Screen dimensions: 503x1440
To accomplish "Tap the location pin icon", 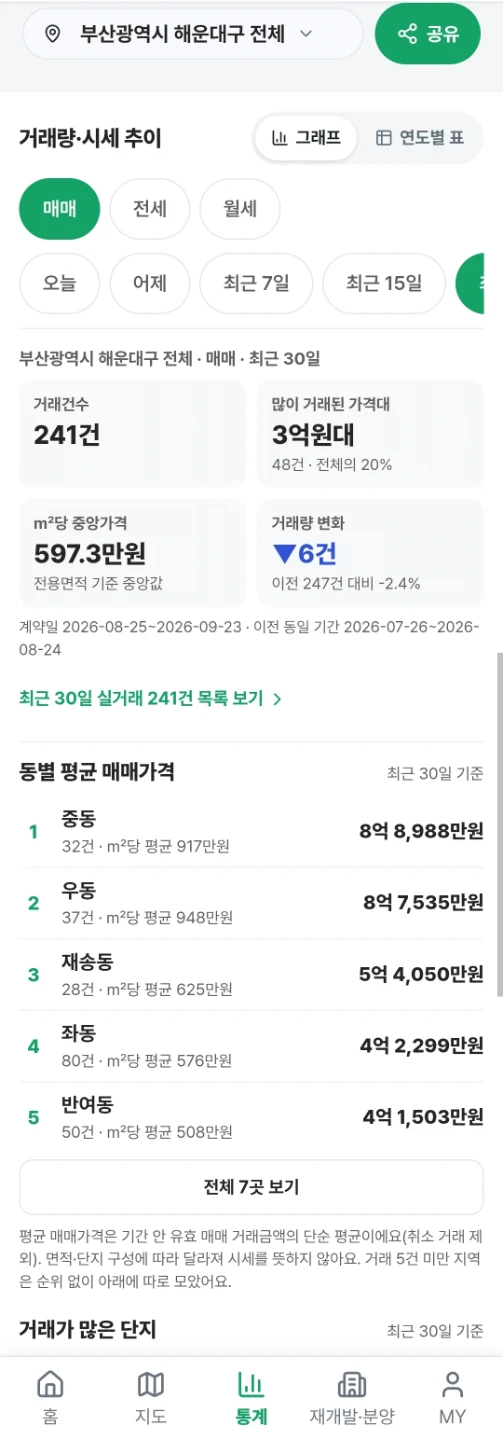I will [x=54, y=34].
